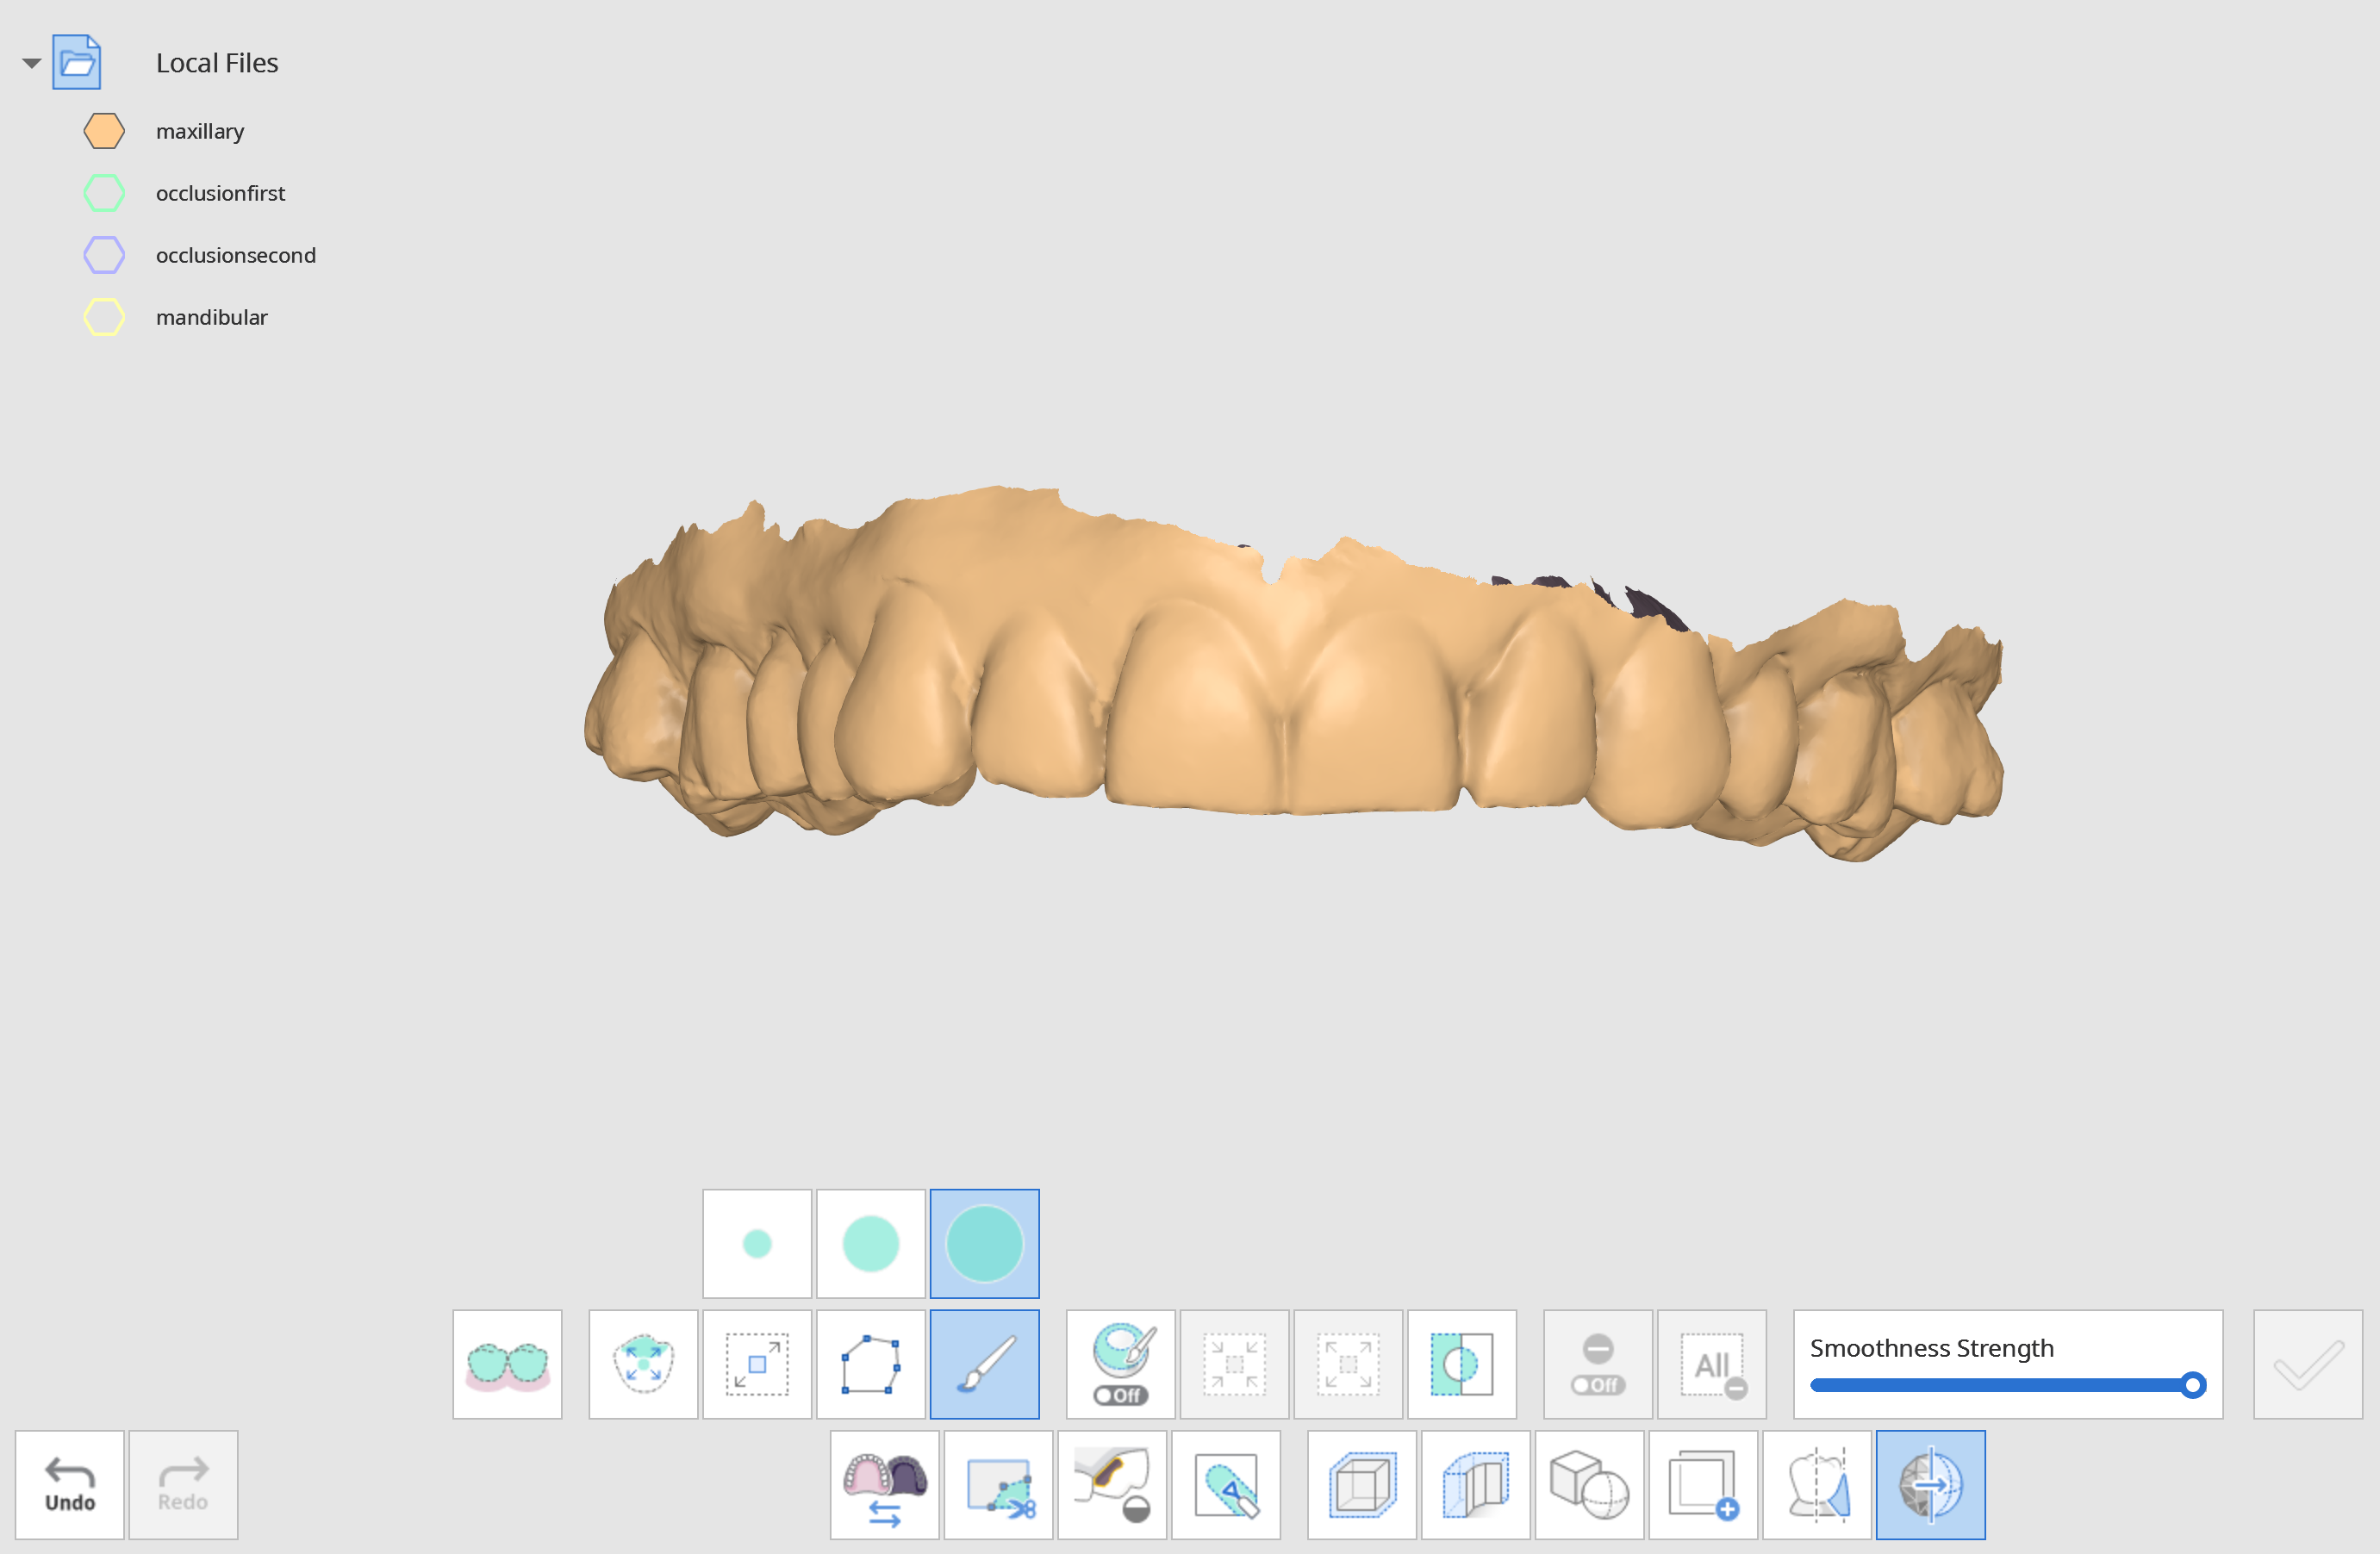The height and width of the screenshot is (1554, 2380).
Task: Toggle the paint-on-surface Off switch
Action: (x=1121, y=1364)
